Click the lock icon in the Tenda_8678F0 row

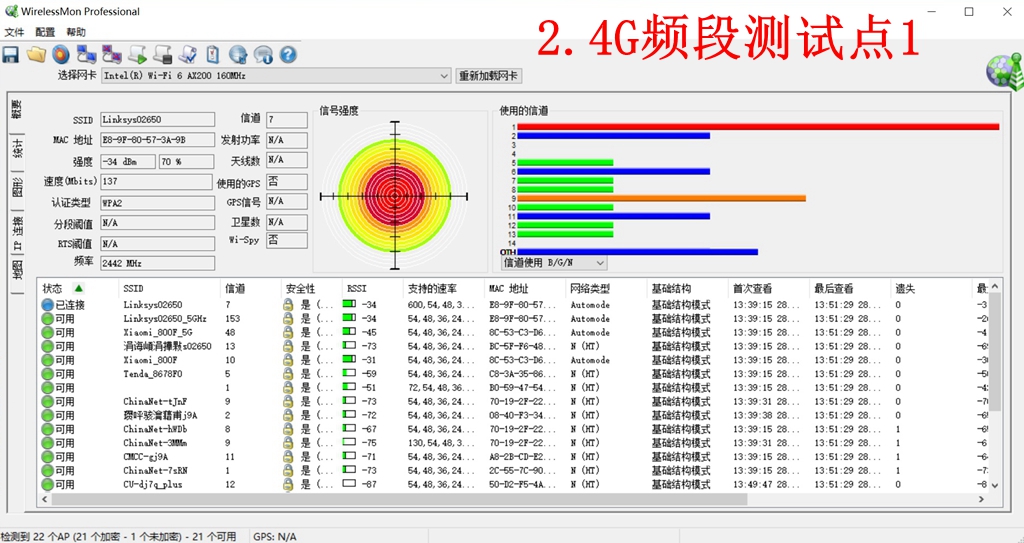287,374
